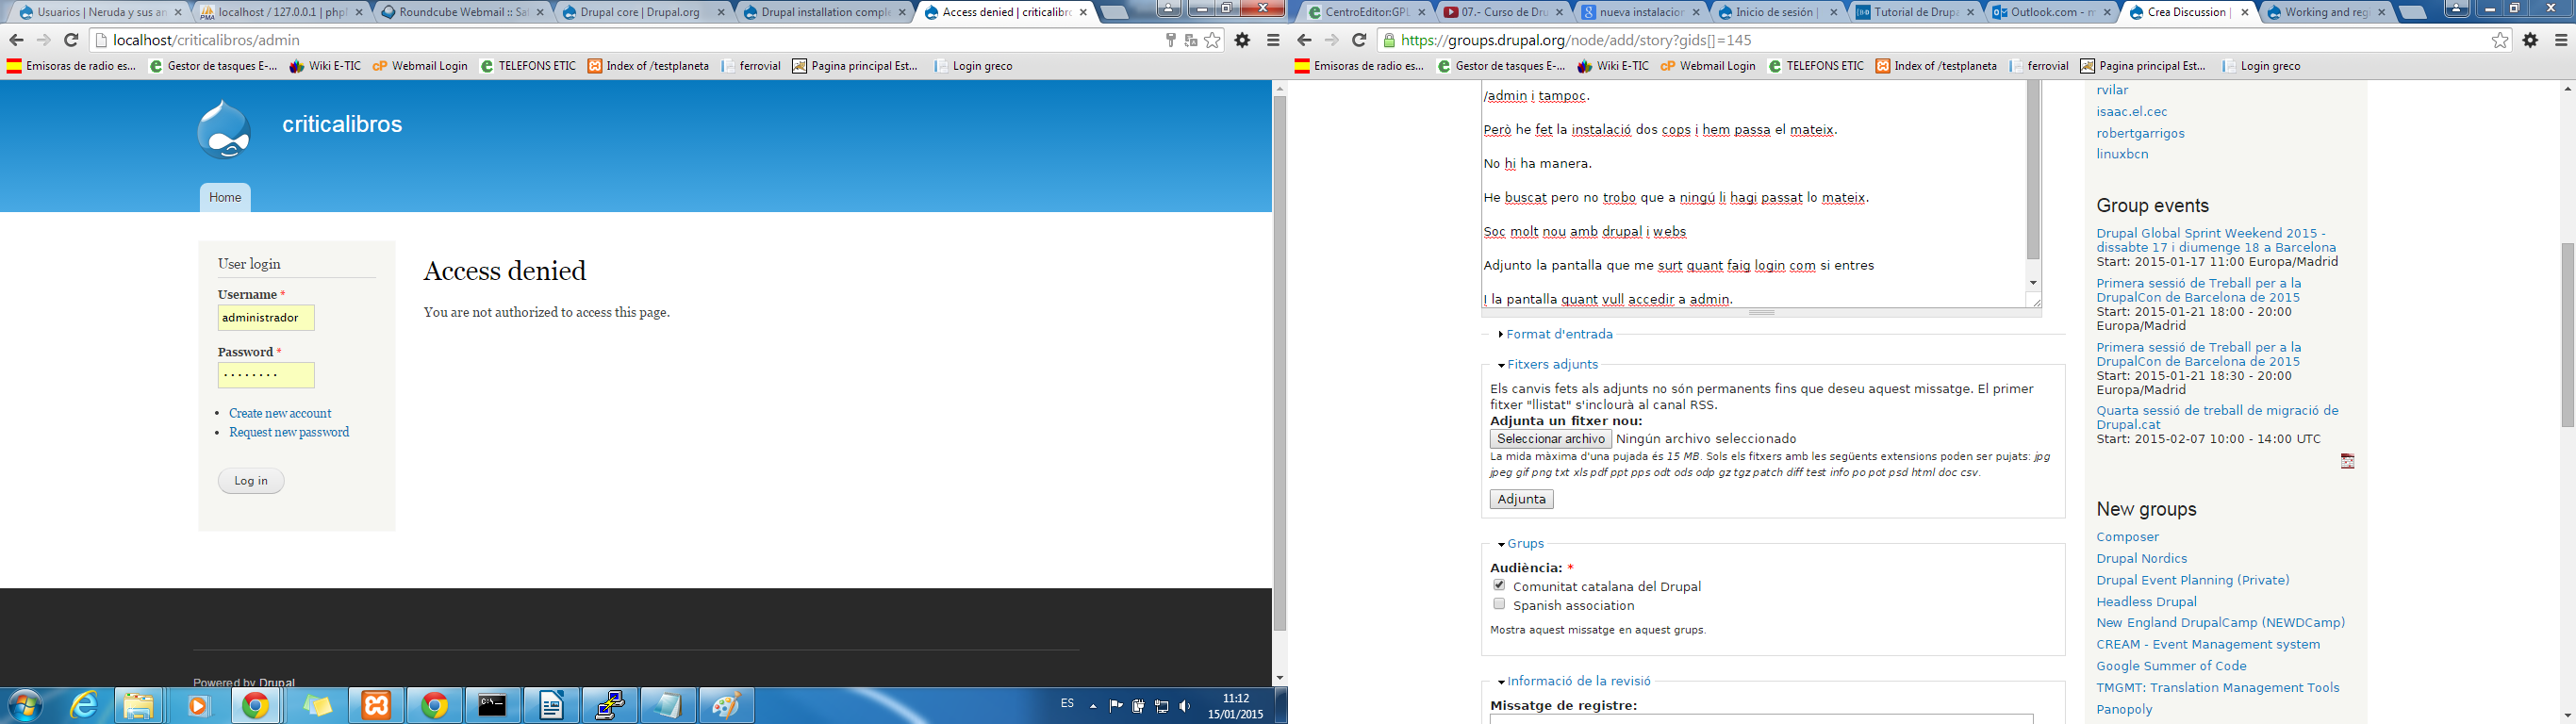Uncheck Comunitat catalana del Drupal checkbox

pyautogui.click(x=1499, y=585)
